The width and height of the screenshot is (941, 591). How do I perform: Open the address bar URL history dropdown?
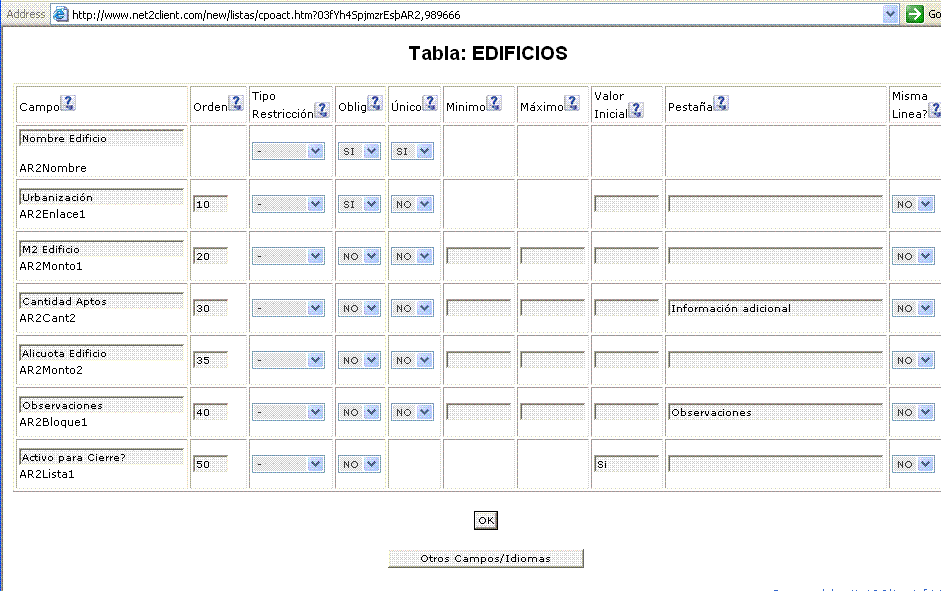[x=891, y=14]
